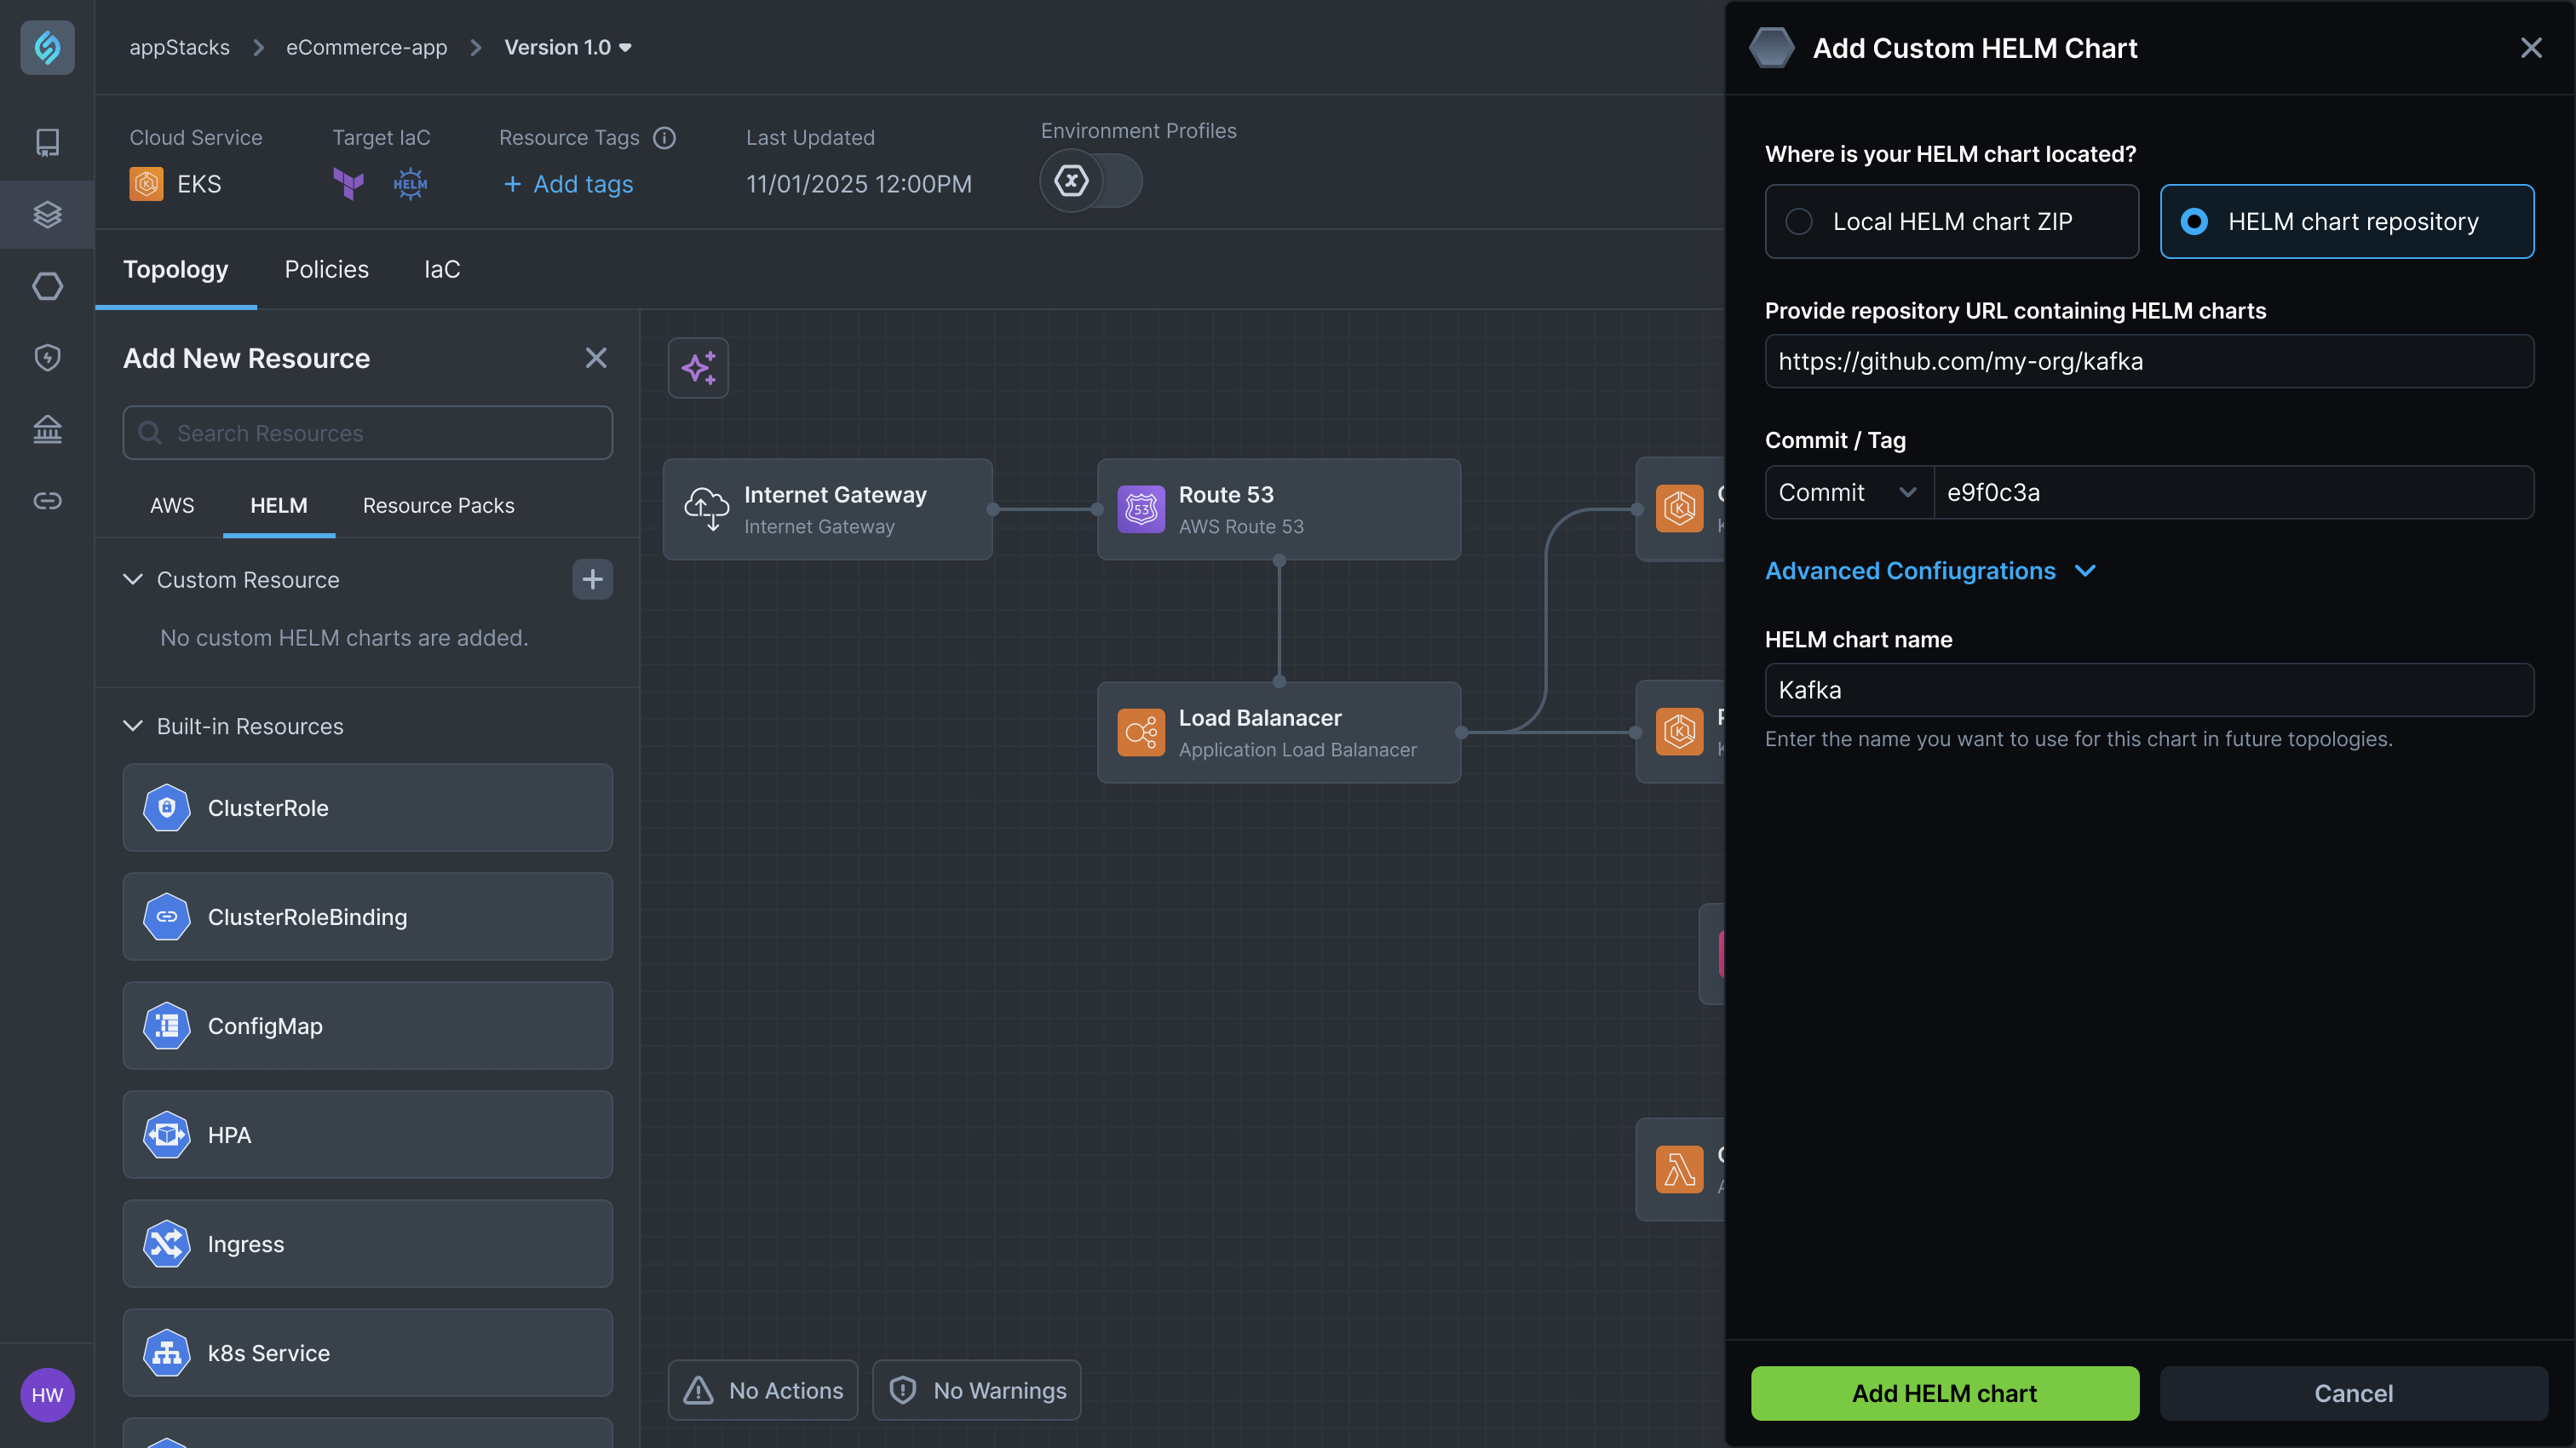This screenshot has width=2576, height=1448.
Task: Open the book/docs sidebar icon
Action: [47, 142]
